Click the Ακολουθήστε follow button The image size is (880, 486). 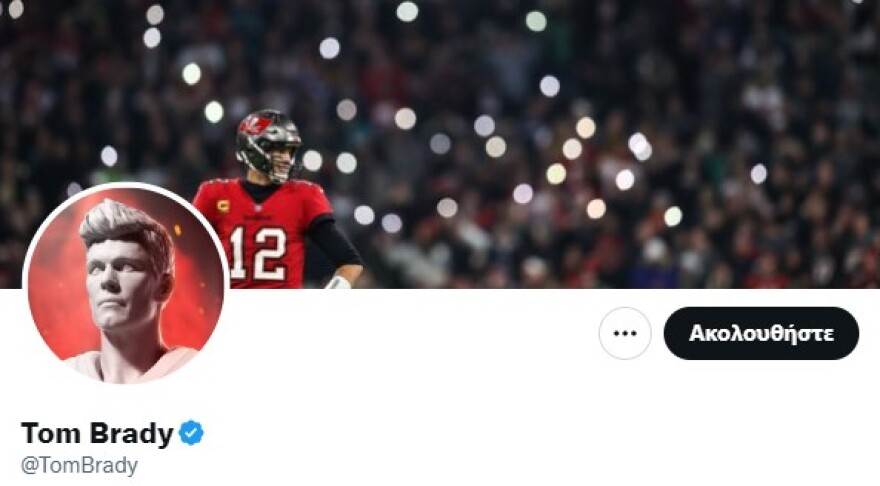tap(761, 333)
